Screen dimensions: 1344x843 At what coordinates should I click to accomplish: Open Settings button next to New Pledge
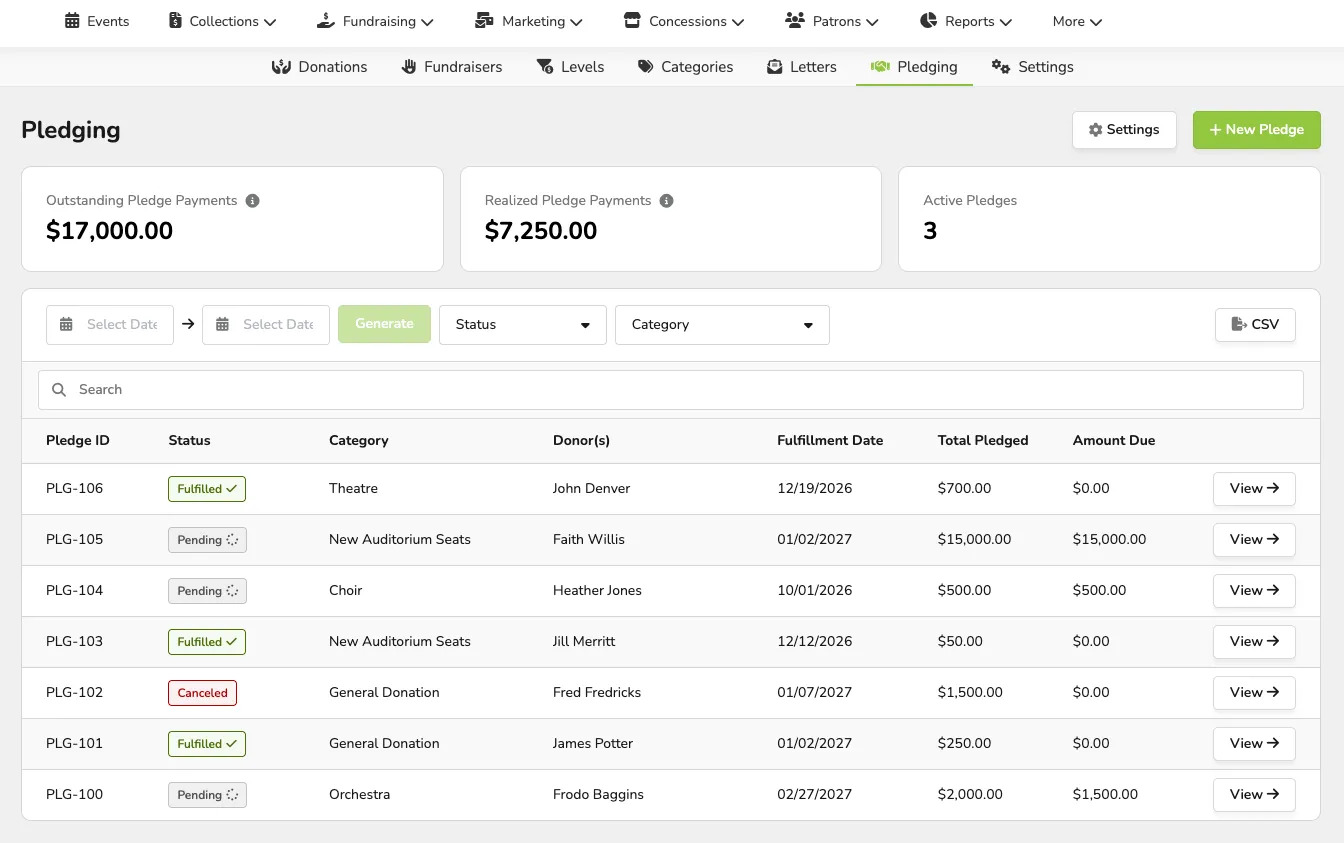[1124, 130]
